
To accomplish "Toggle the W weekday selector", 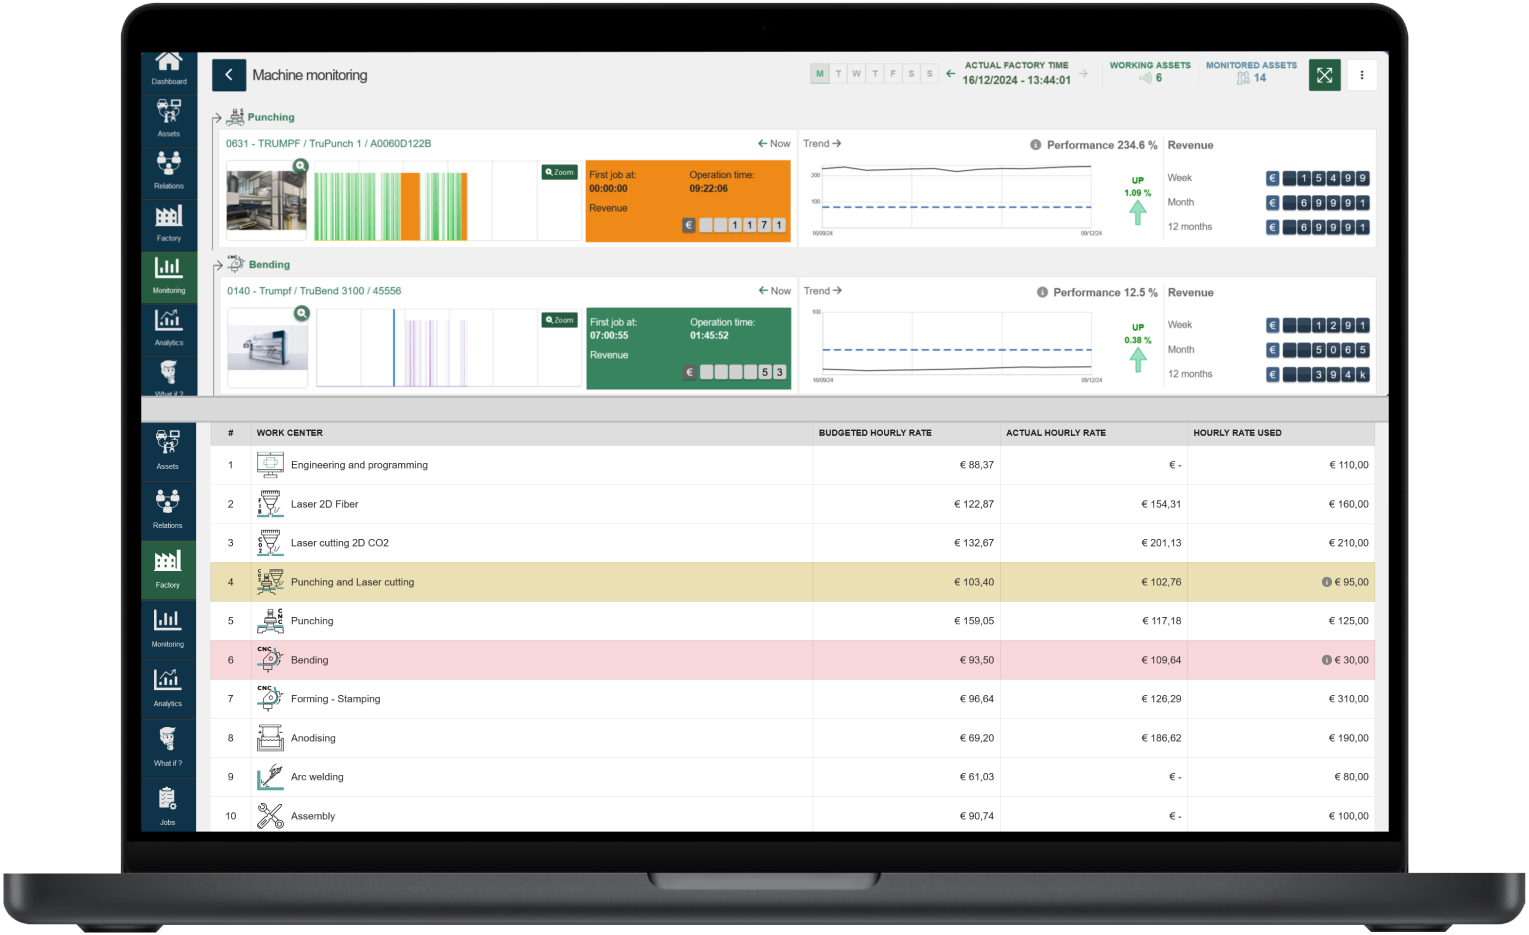I will 856,74.
